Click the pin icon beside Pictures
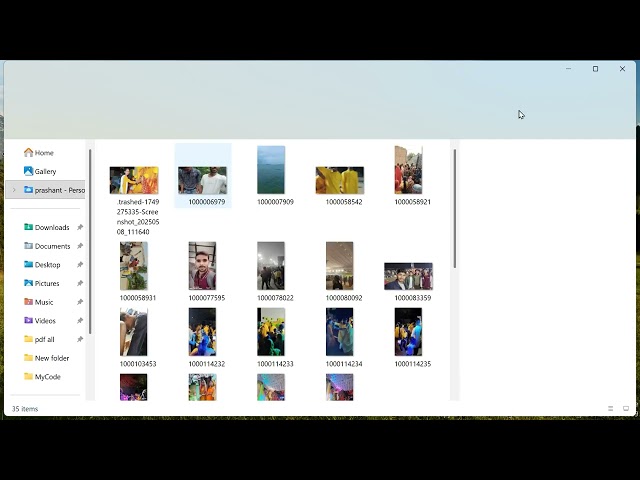Image resolution: width=640 pixels, height=480 pixels. tap(80, 283)
